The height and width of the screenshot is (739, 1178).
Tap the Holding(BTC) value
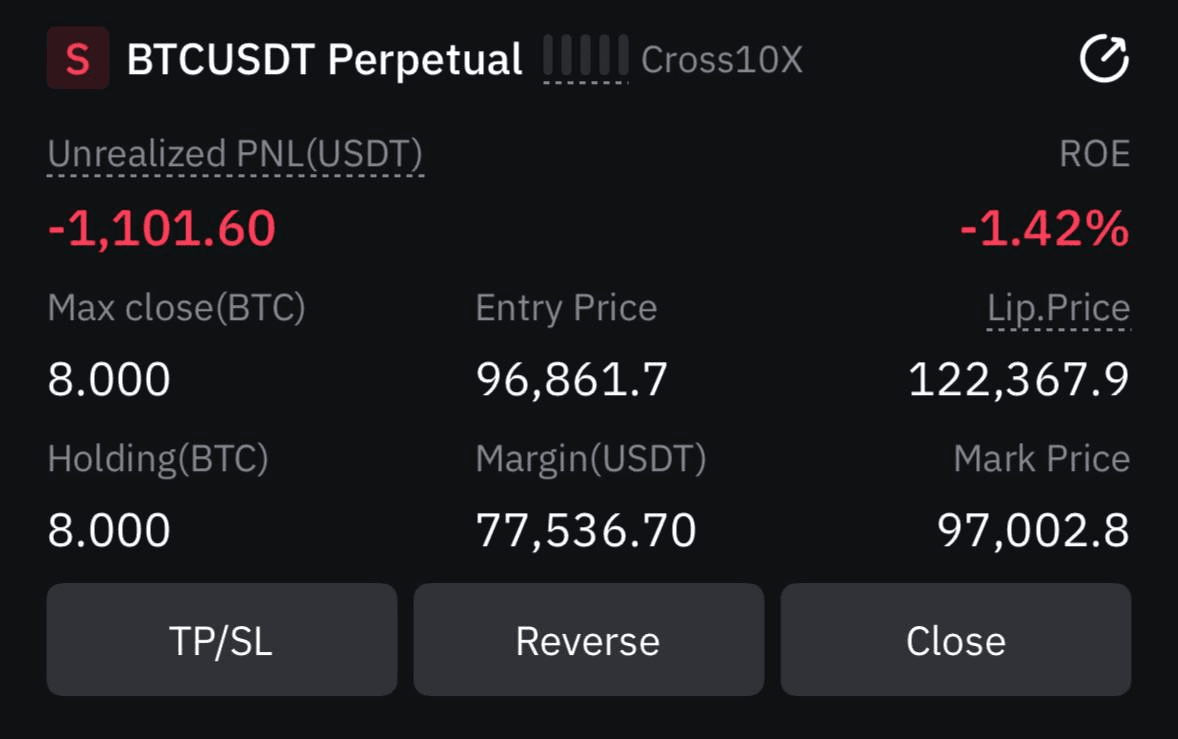(109, 530)
